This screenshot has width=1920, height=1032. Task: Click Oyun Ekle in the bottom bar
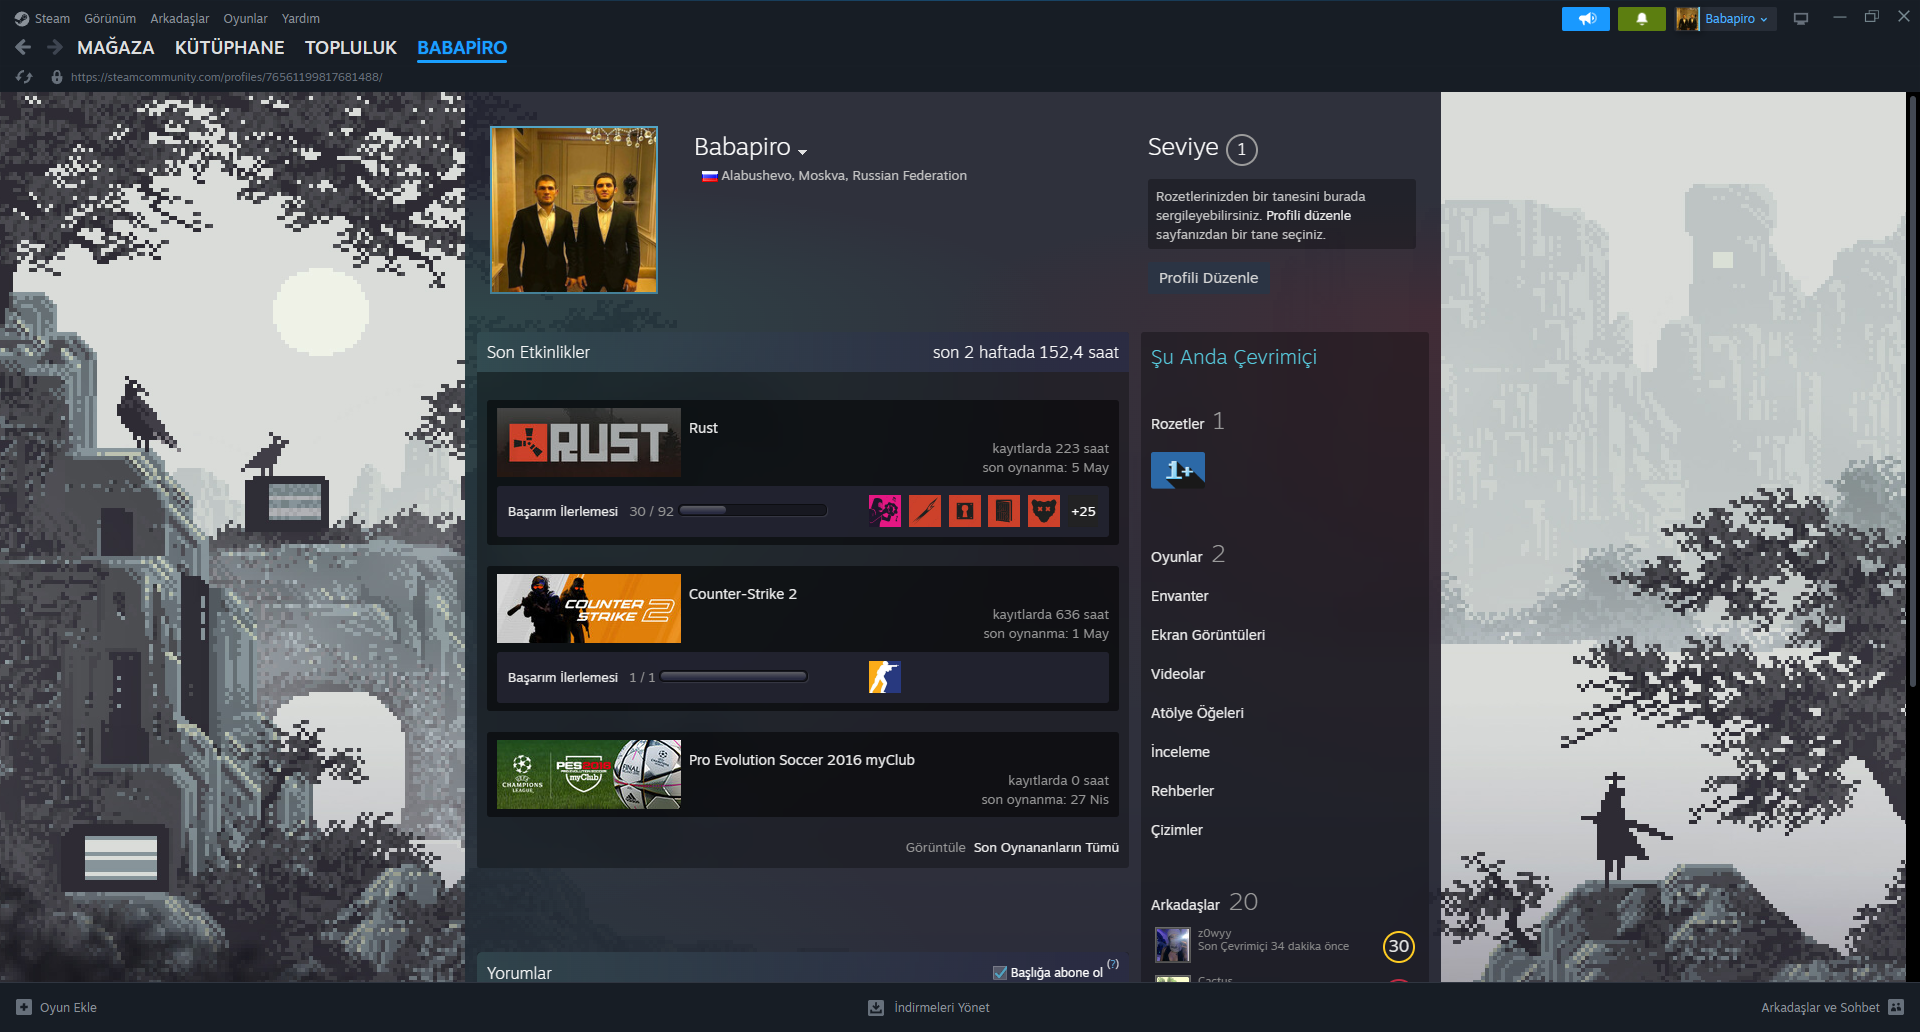(x=68, y=1007)
